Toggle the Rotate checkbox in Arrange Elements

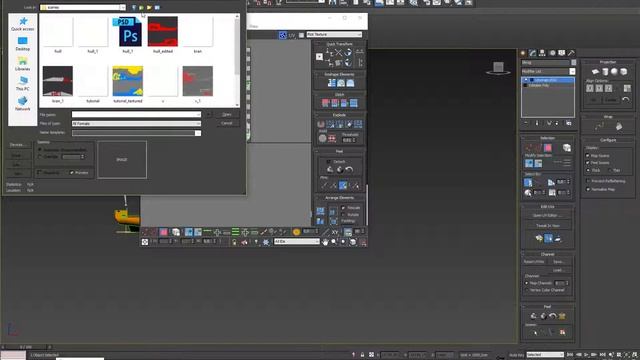point(343,214)
